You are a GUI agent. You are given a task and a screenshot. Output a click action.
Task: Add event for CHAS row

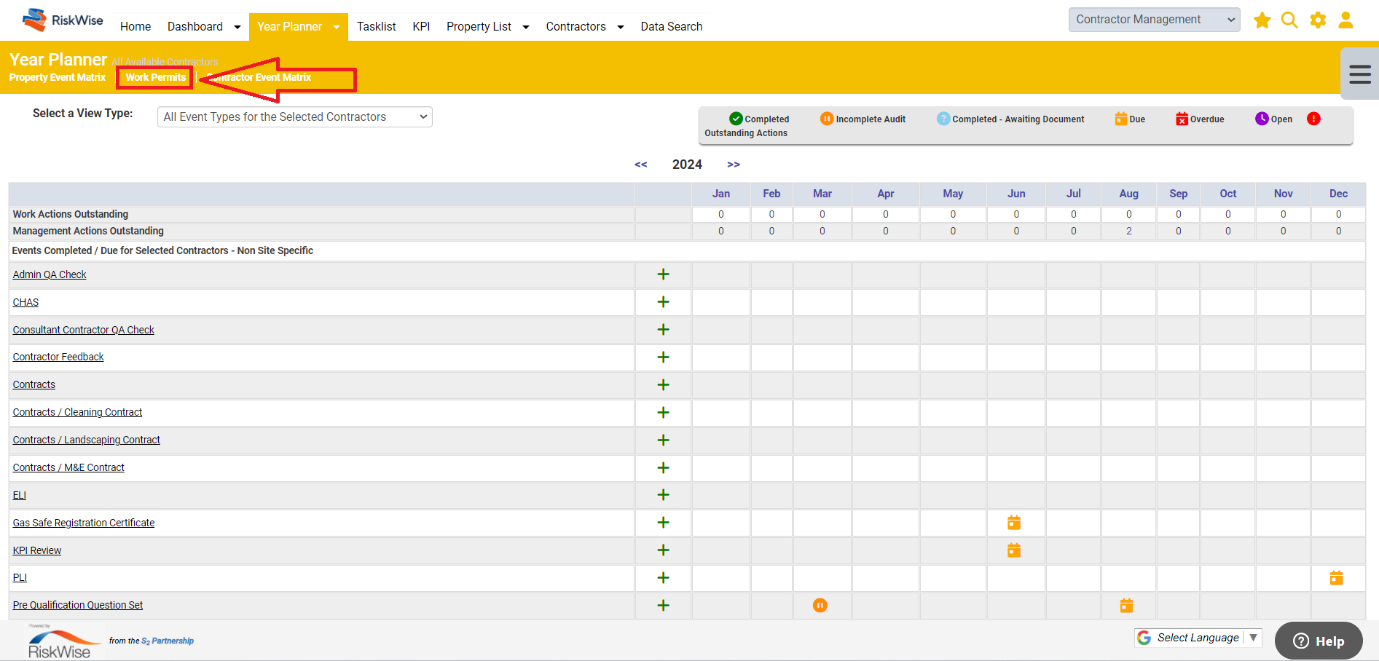click(663, 302)
